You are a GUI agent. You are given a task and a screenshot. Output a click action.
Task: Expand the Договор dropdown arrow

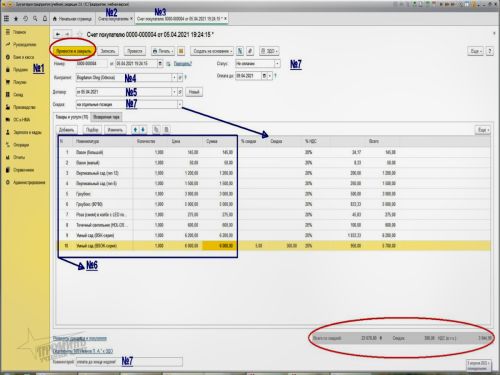coord(174,92)
